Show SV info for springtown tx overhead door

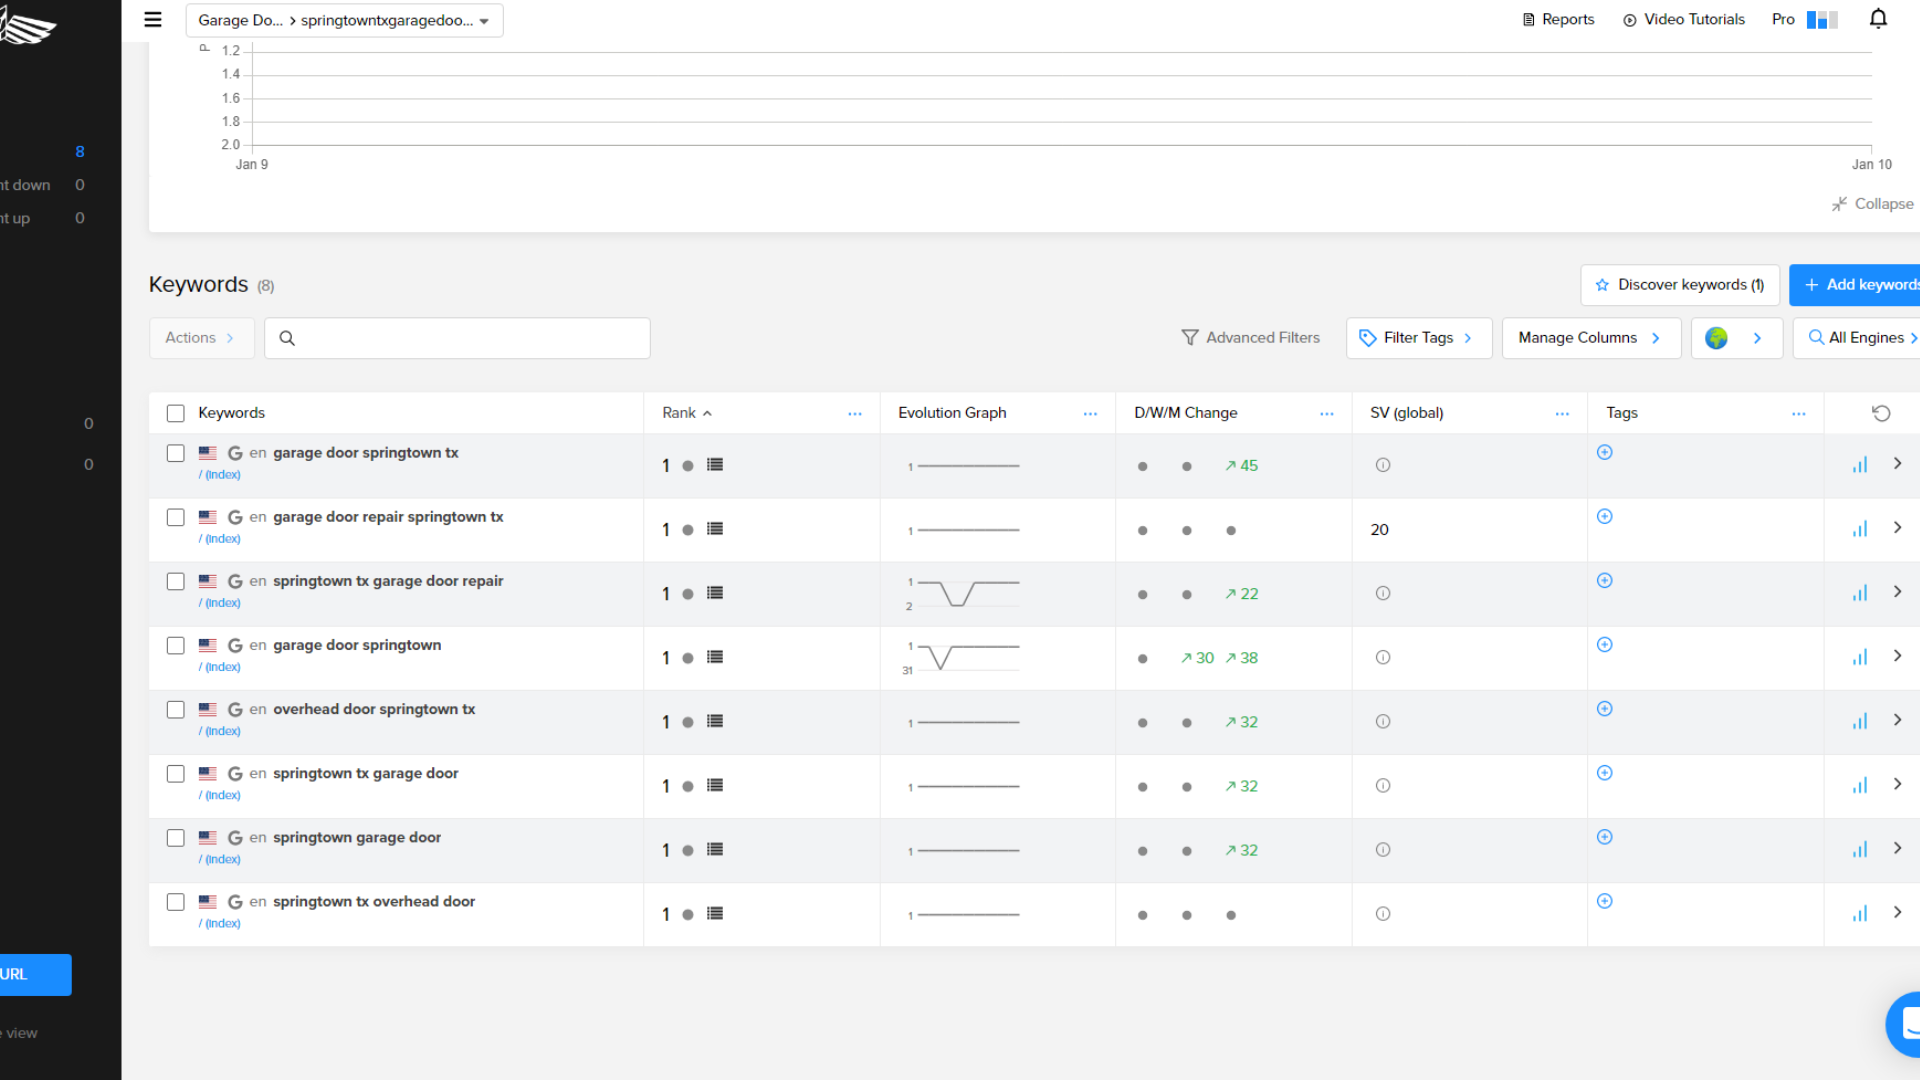pos(1383,913)
